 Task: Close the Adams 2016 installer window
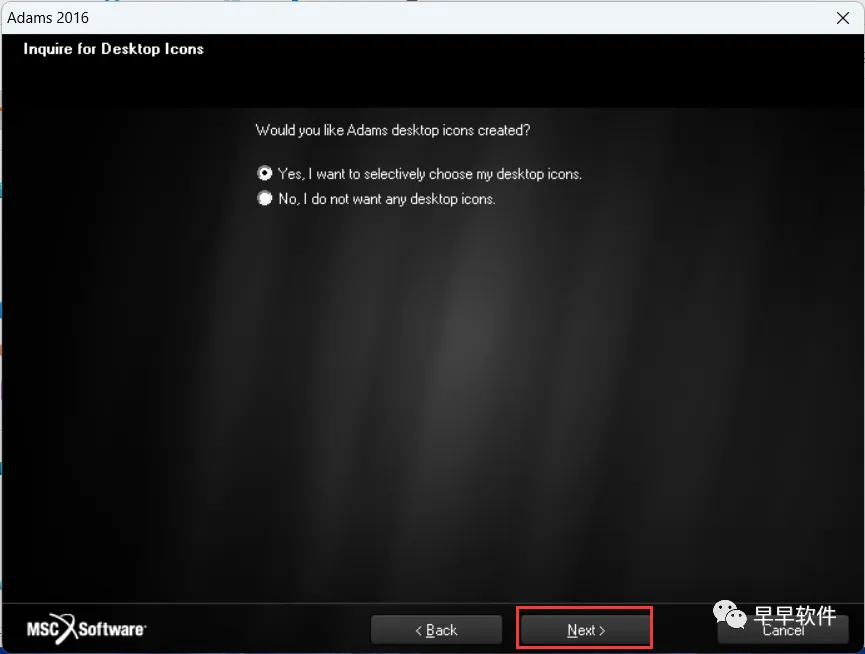point(842,18)
